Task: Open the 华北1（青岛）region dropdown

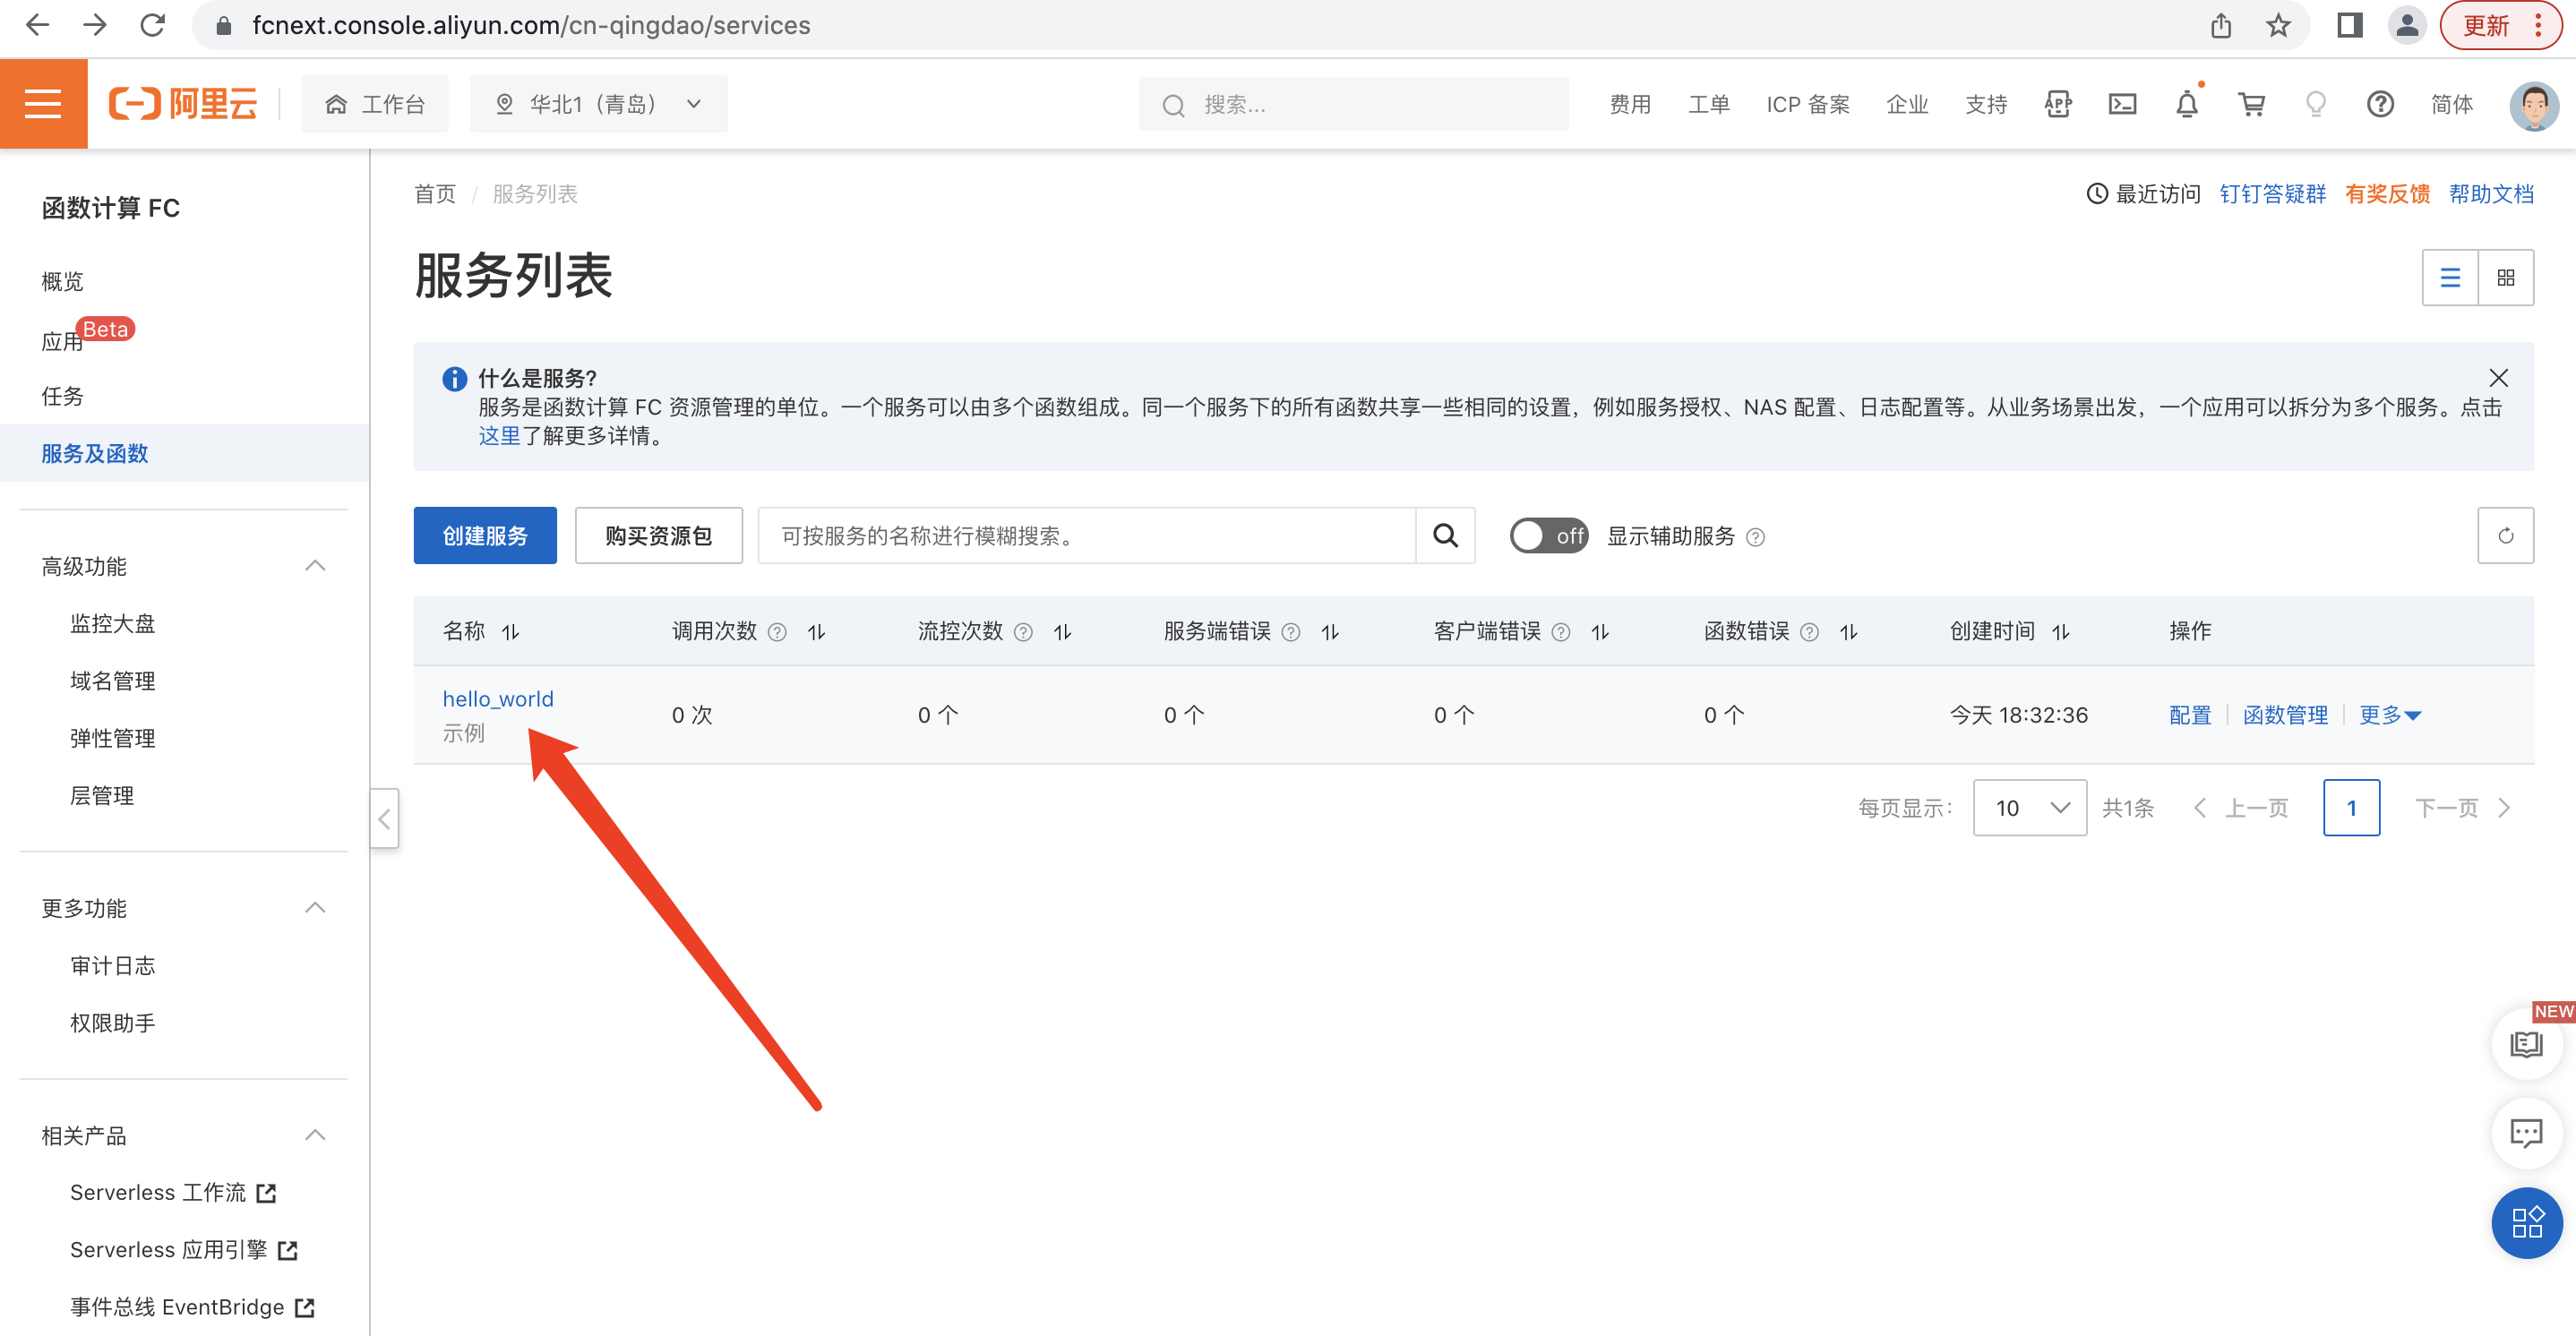Action: pos(599,104)
